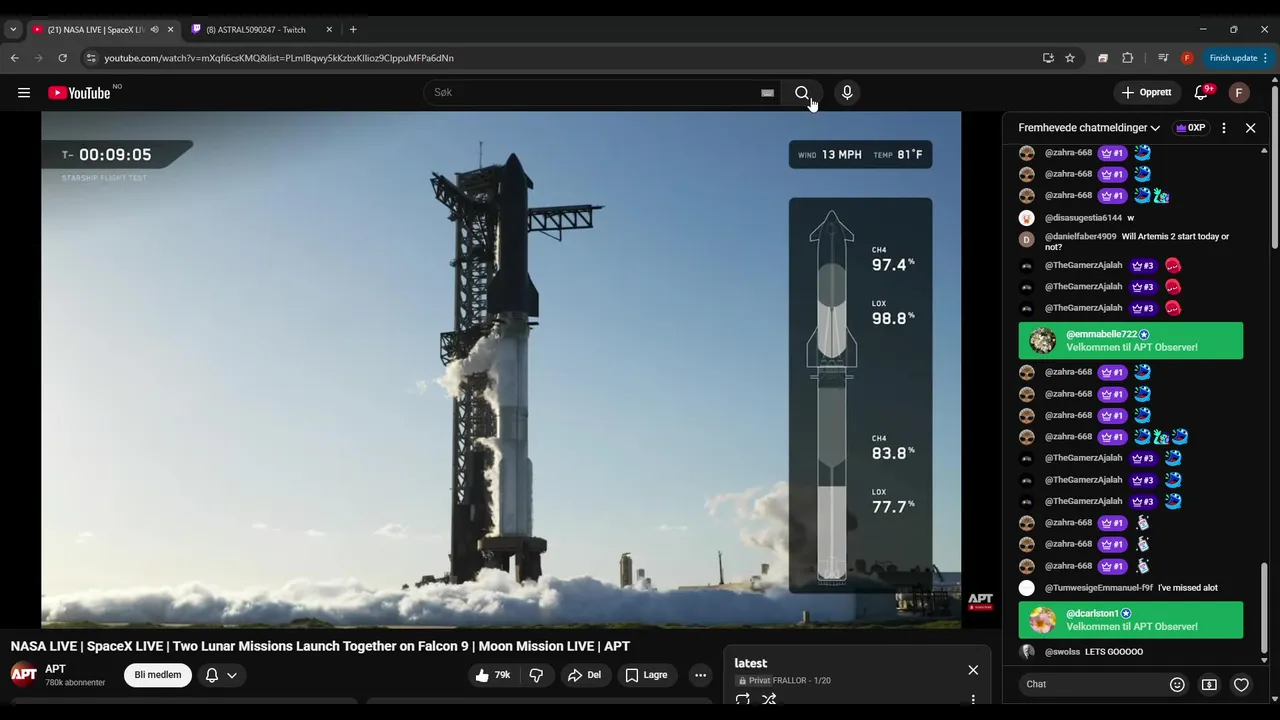Open the on-screen keyboard in search box

(x=767, y=93)
